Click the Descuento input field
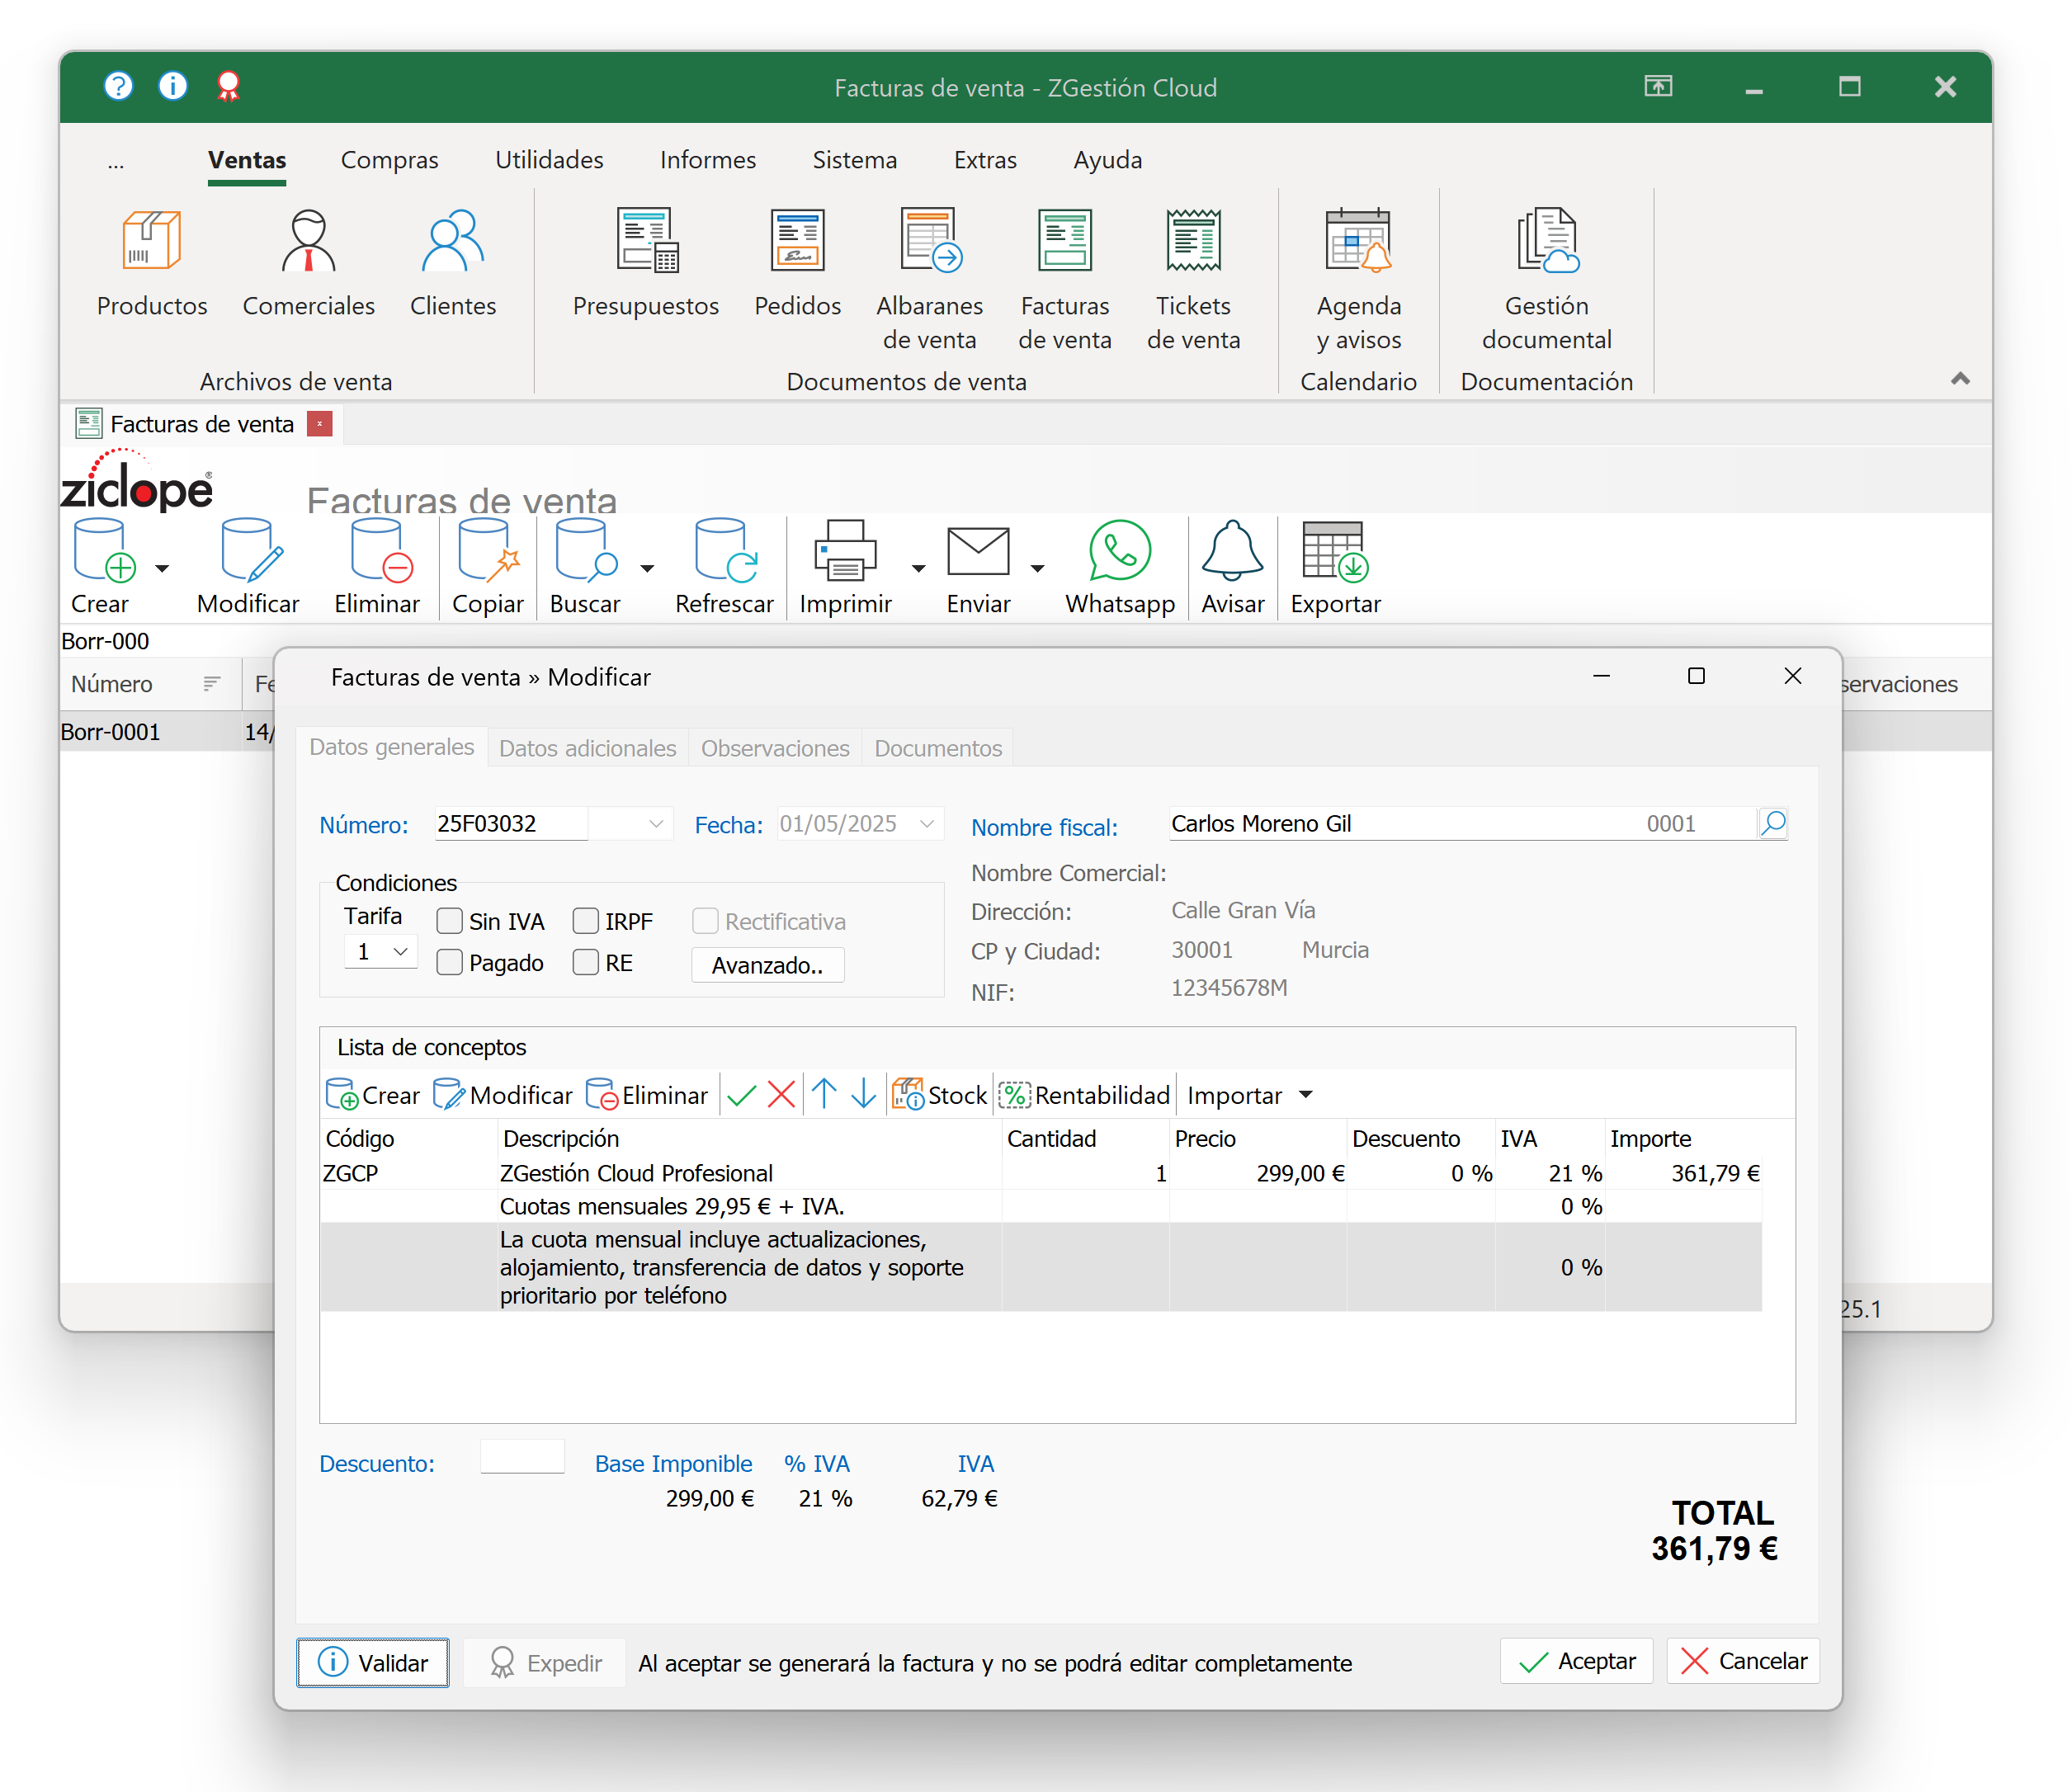This screenshot has height=1792, width=2072. click(522, 1457)
